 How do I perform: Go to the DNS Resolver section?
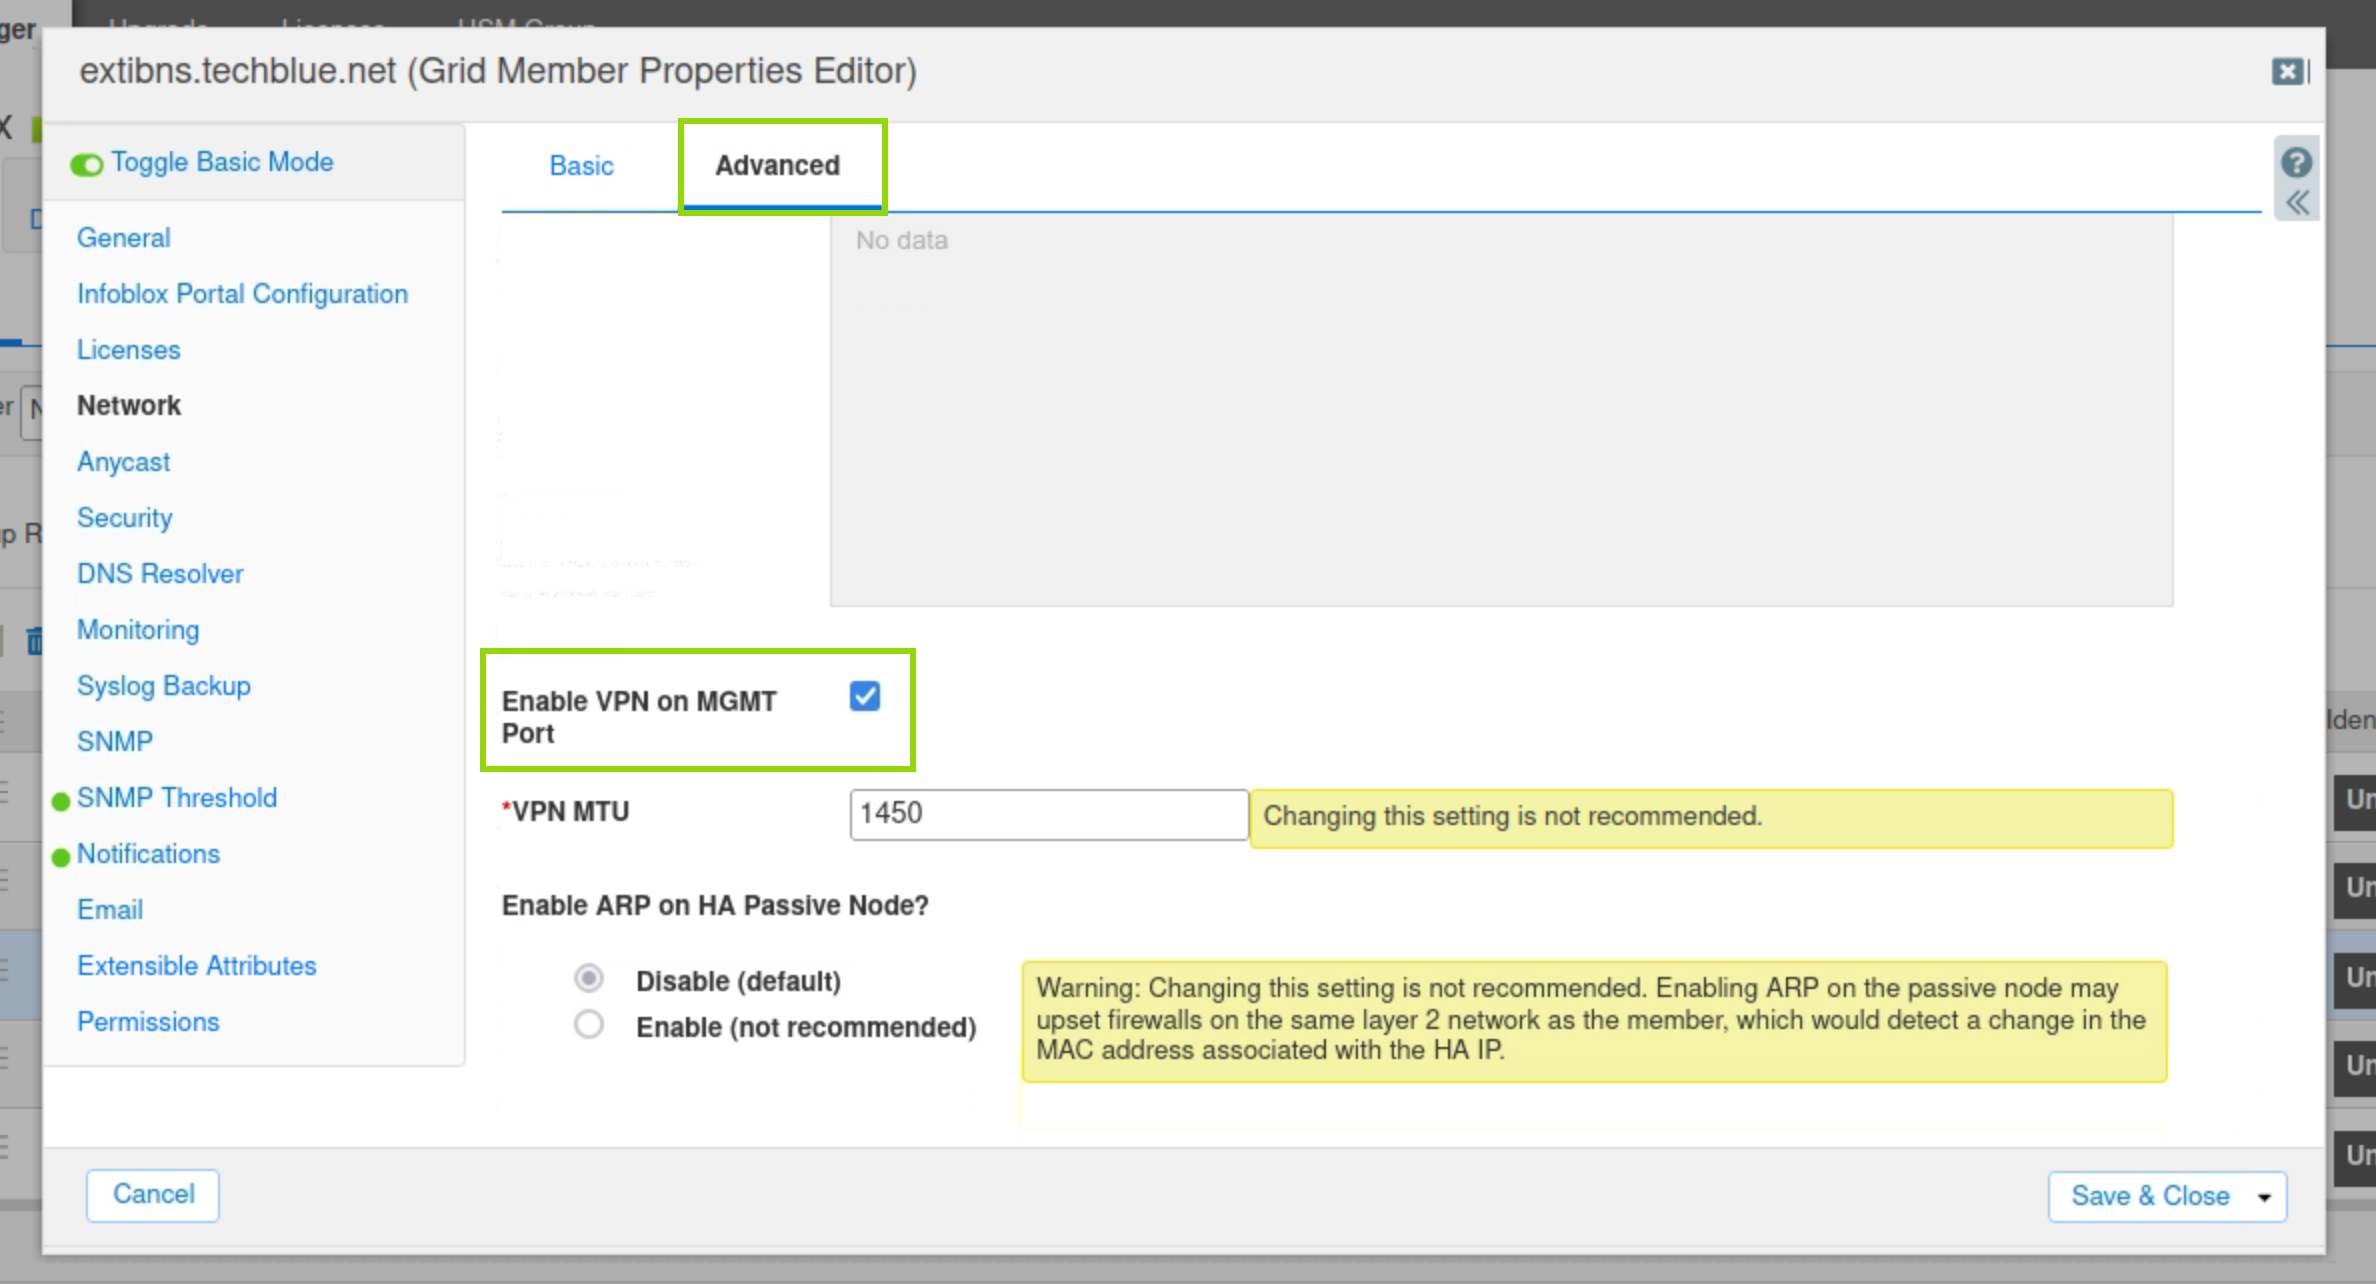(160, 574)
